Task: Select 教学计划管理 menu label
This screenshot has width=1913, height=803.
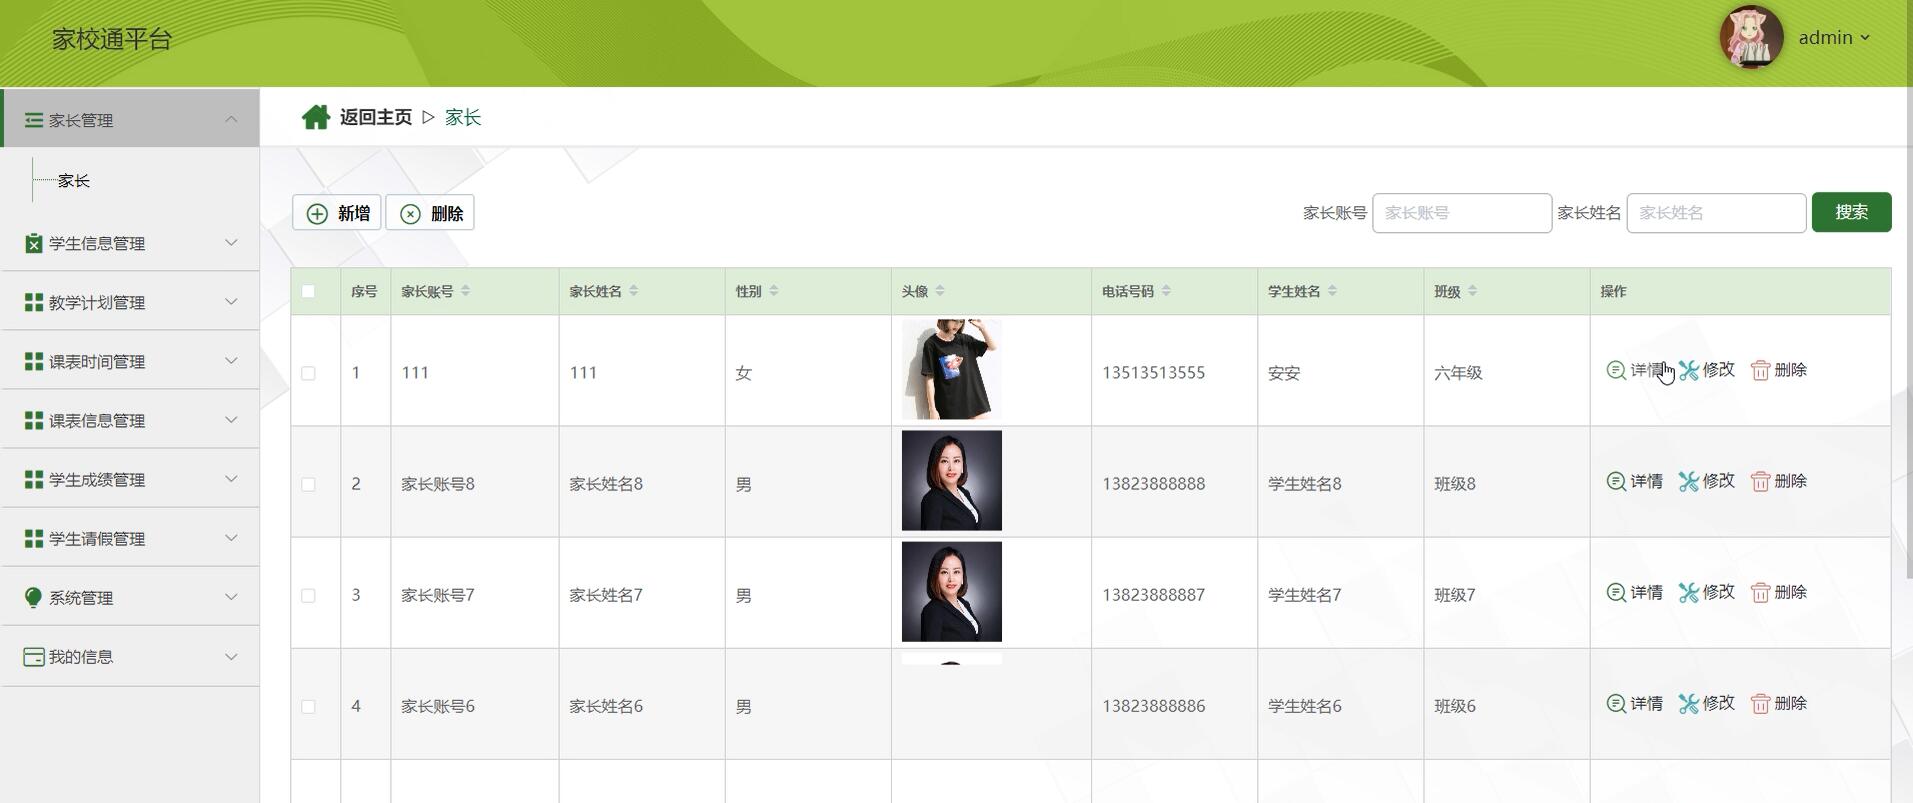Action: pyautogui.click(x=97, y=302)
